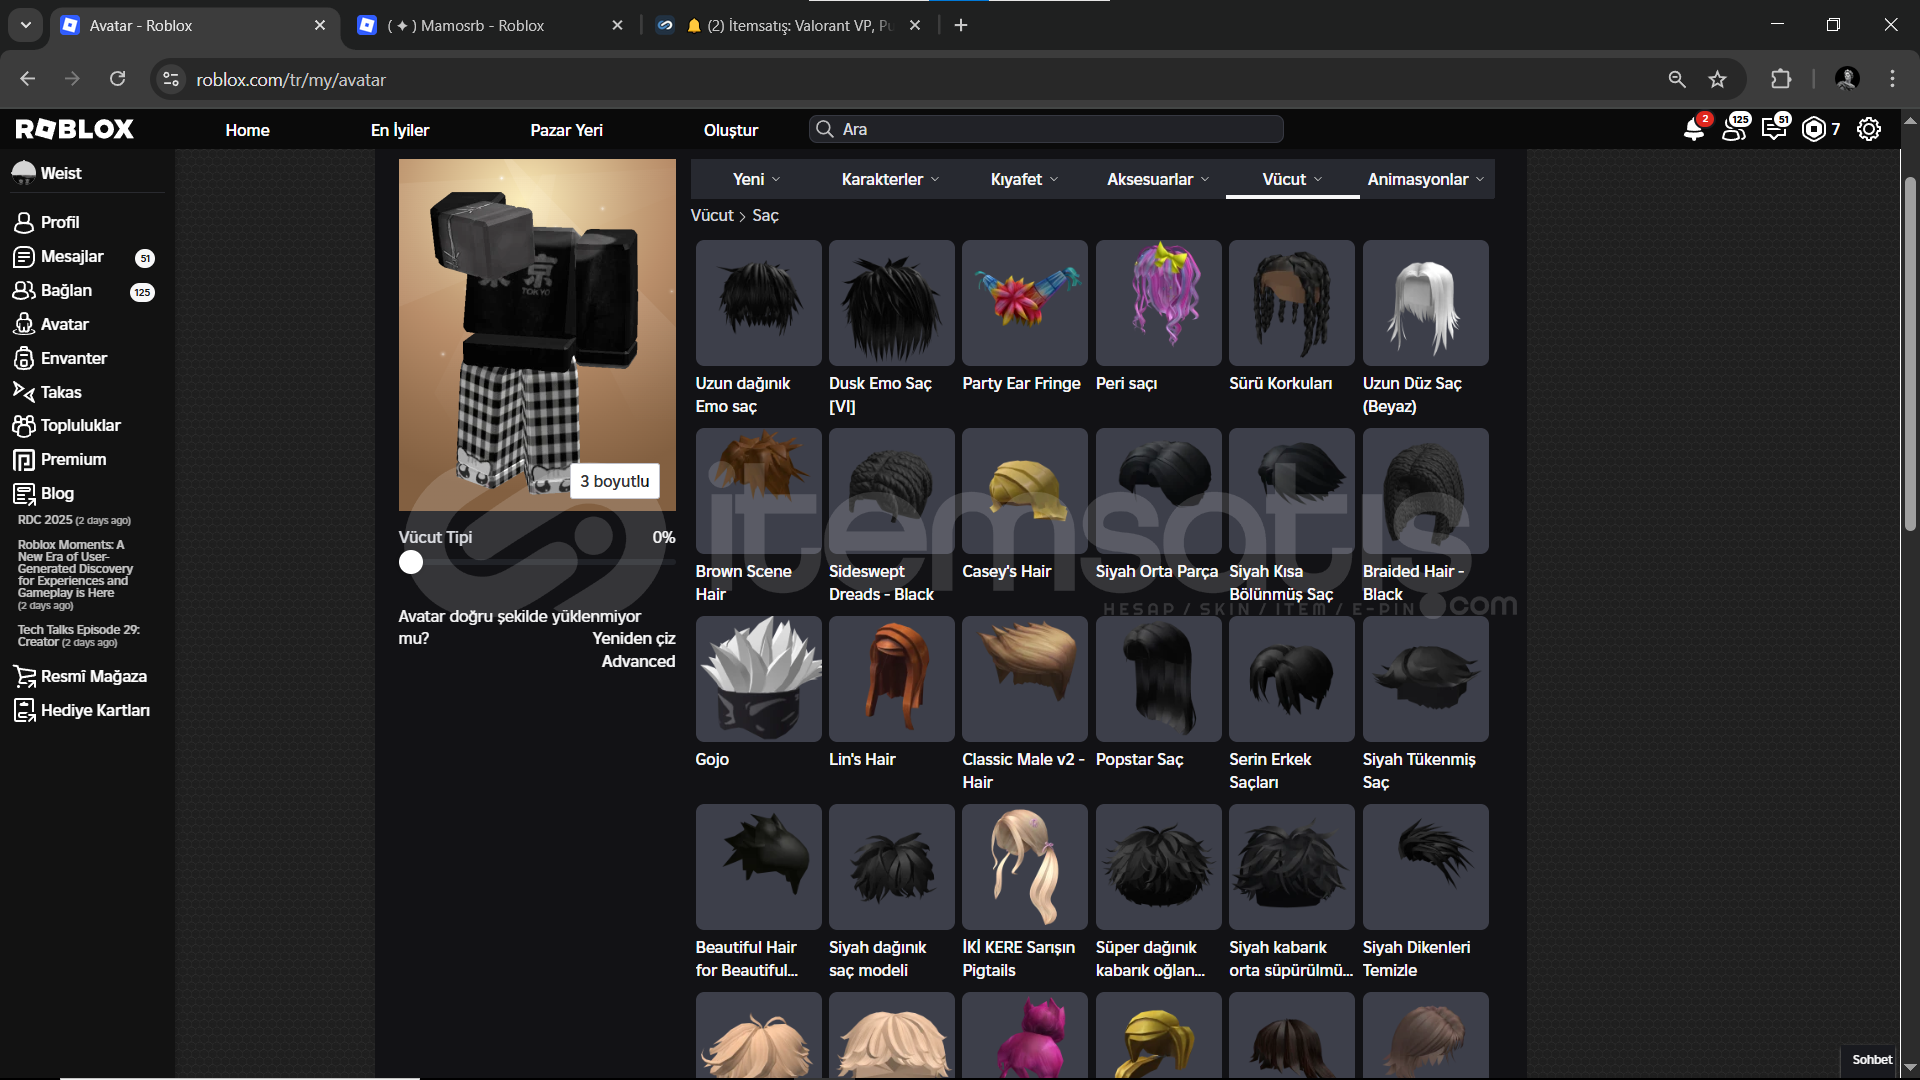Open the RDC 2025 blog post
The image size is (1920, 1080).
(74, 520)
